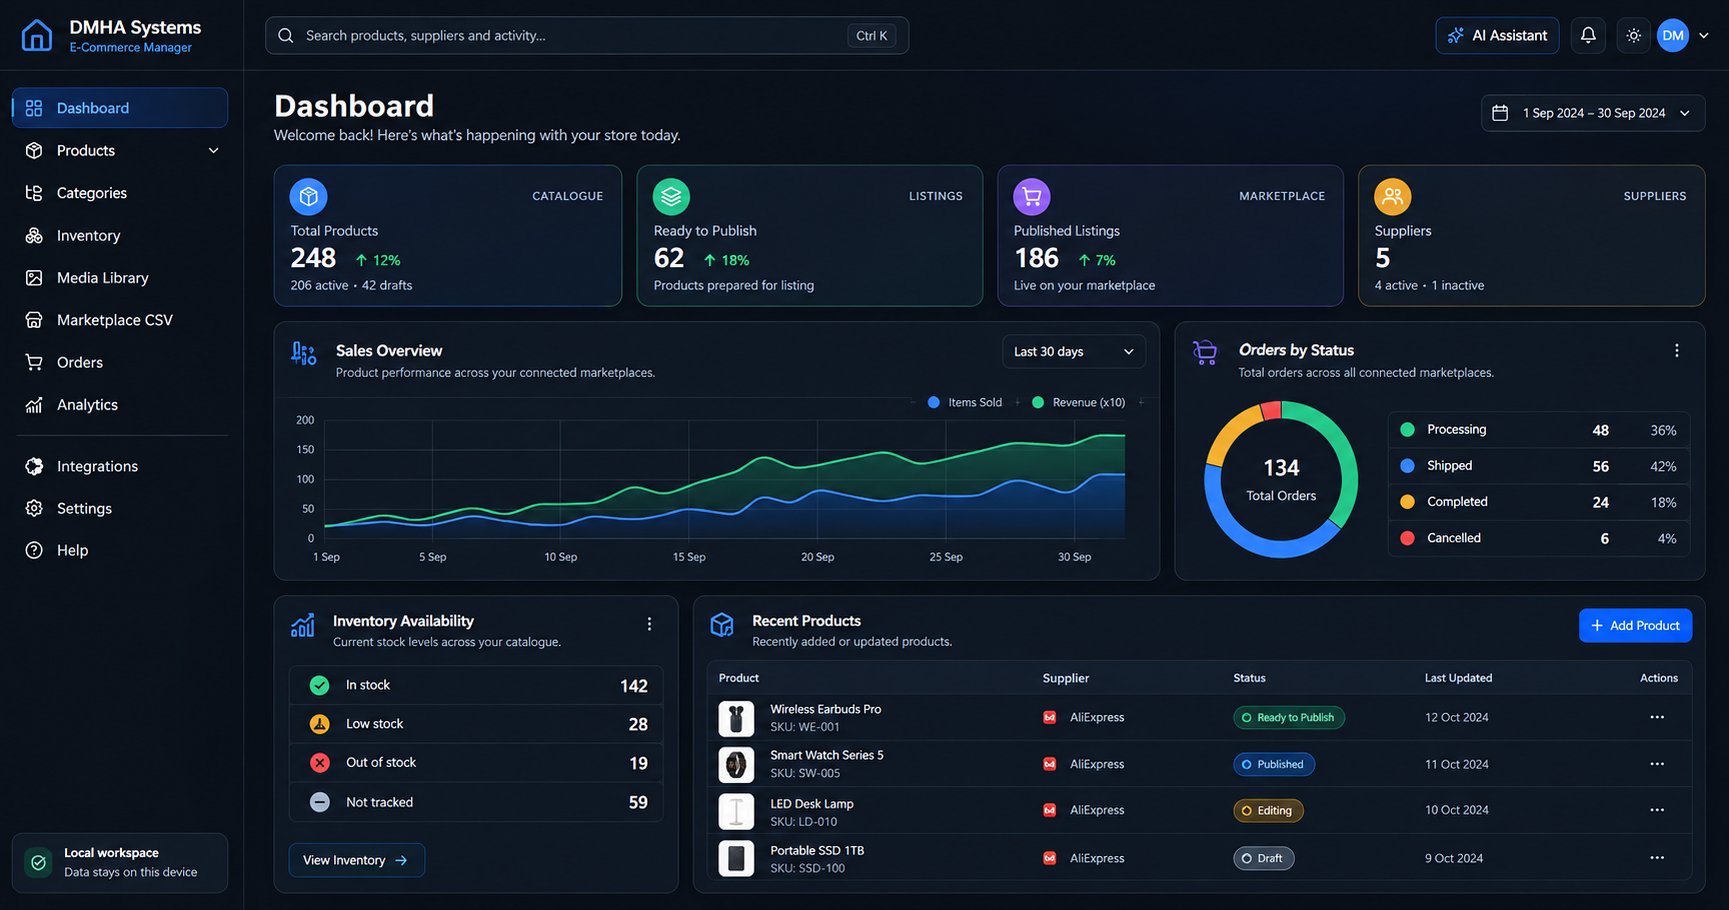Image resolution: width=1729 pixels, height=910 pixels.
Task: Click the Total Products cube icon
Action: tap(309, 197)
